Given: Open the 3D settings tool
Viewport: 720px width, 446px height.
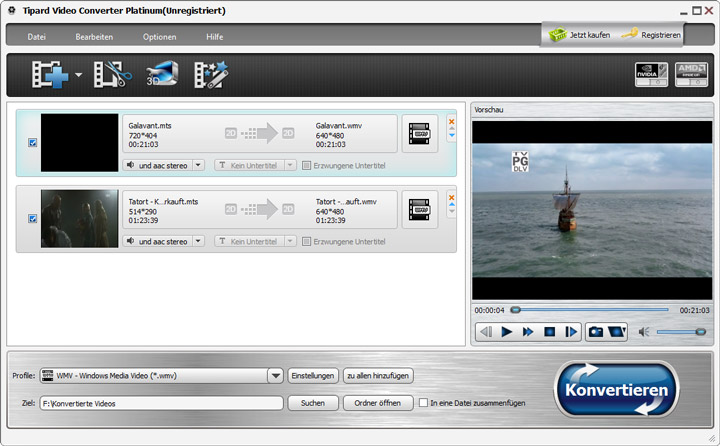Looking at the screenshot, I should [x=162, y=73].
